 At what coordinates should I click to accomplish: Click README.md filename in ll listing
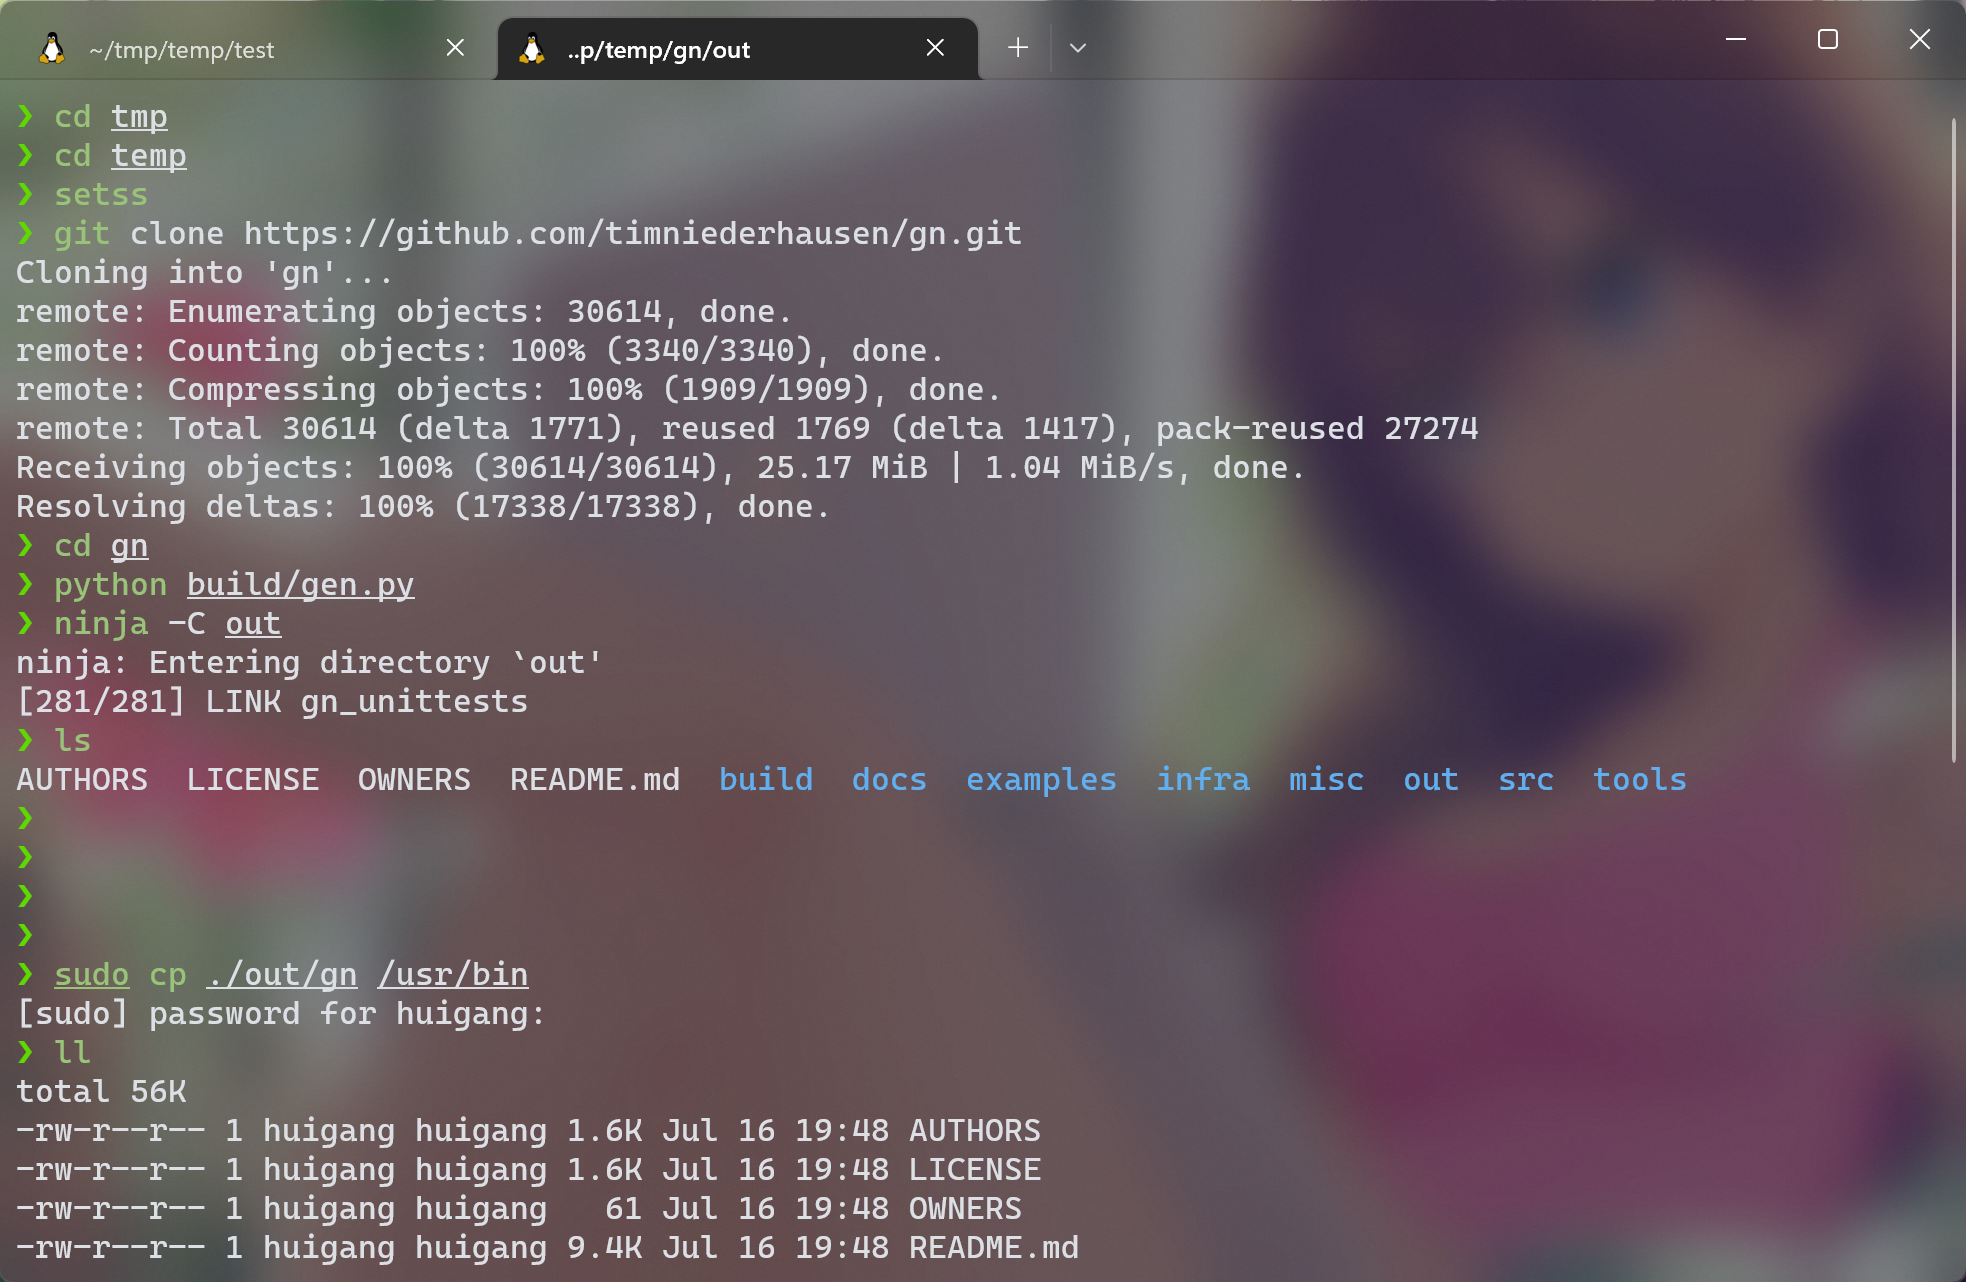click(x=994, y=1248)
